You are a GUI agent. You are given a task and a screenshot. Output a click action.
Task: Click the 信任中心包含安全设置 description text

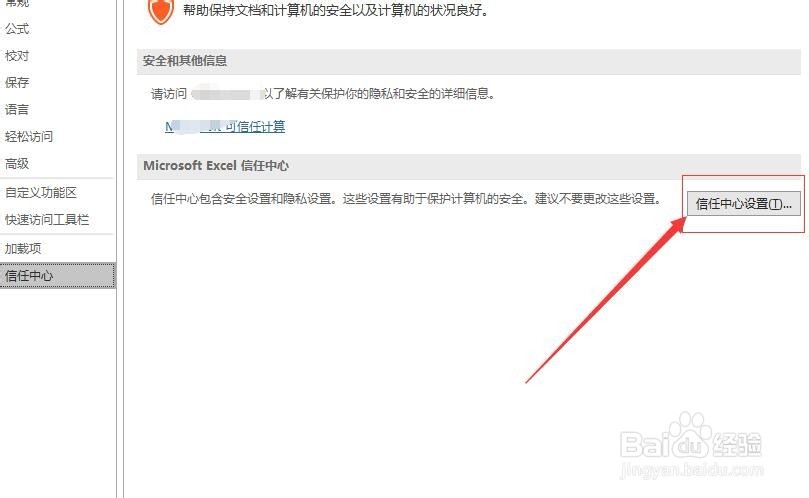pyautogui.click(x=406, y=199)
